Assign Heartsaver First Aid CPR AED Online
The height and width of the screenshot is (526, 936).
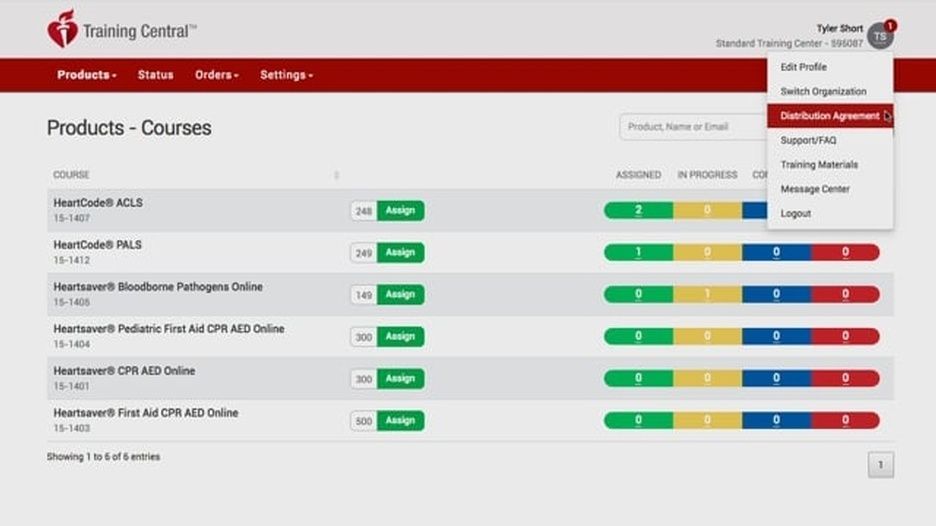coord(401,420)
